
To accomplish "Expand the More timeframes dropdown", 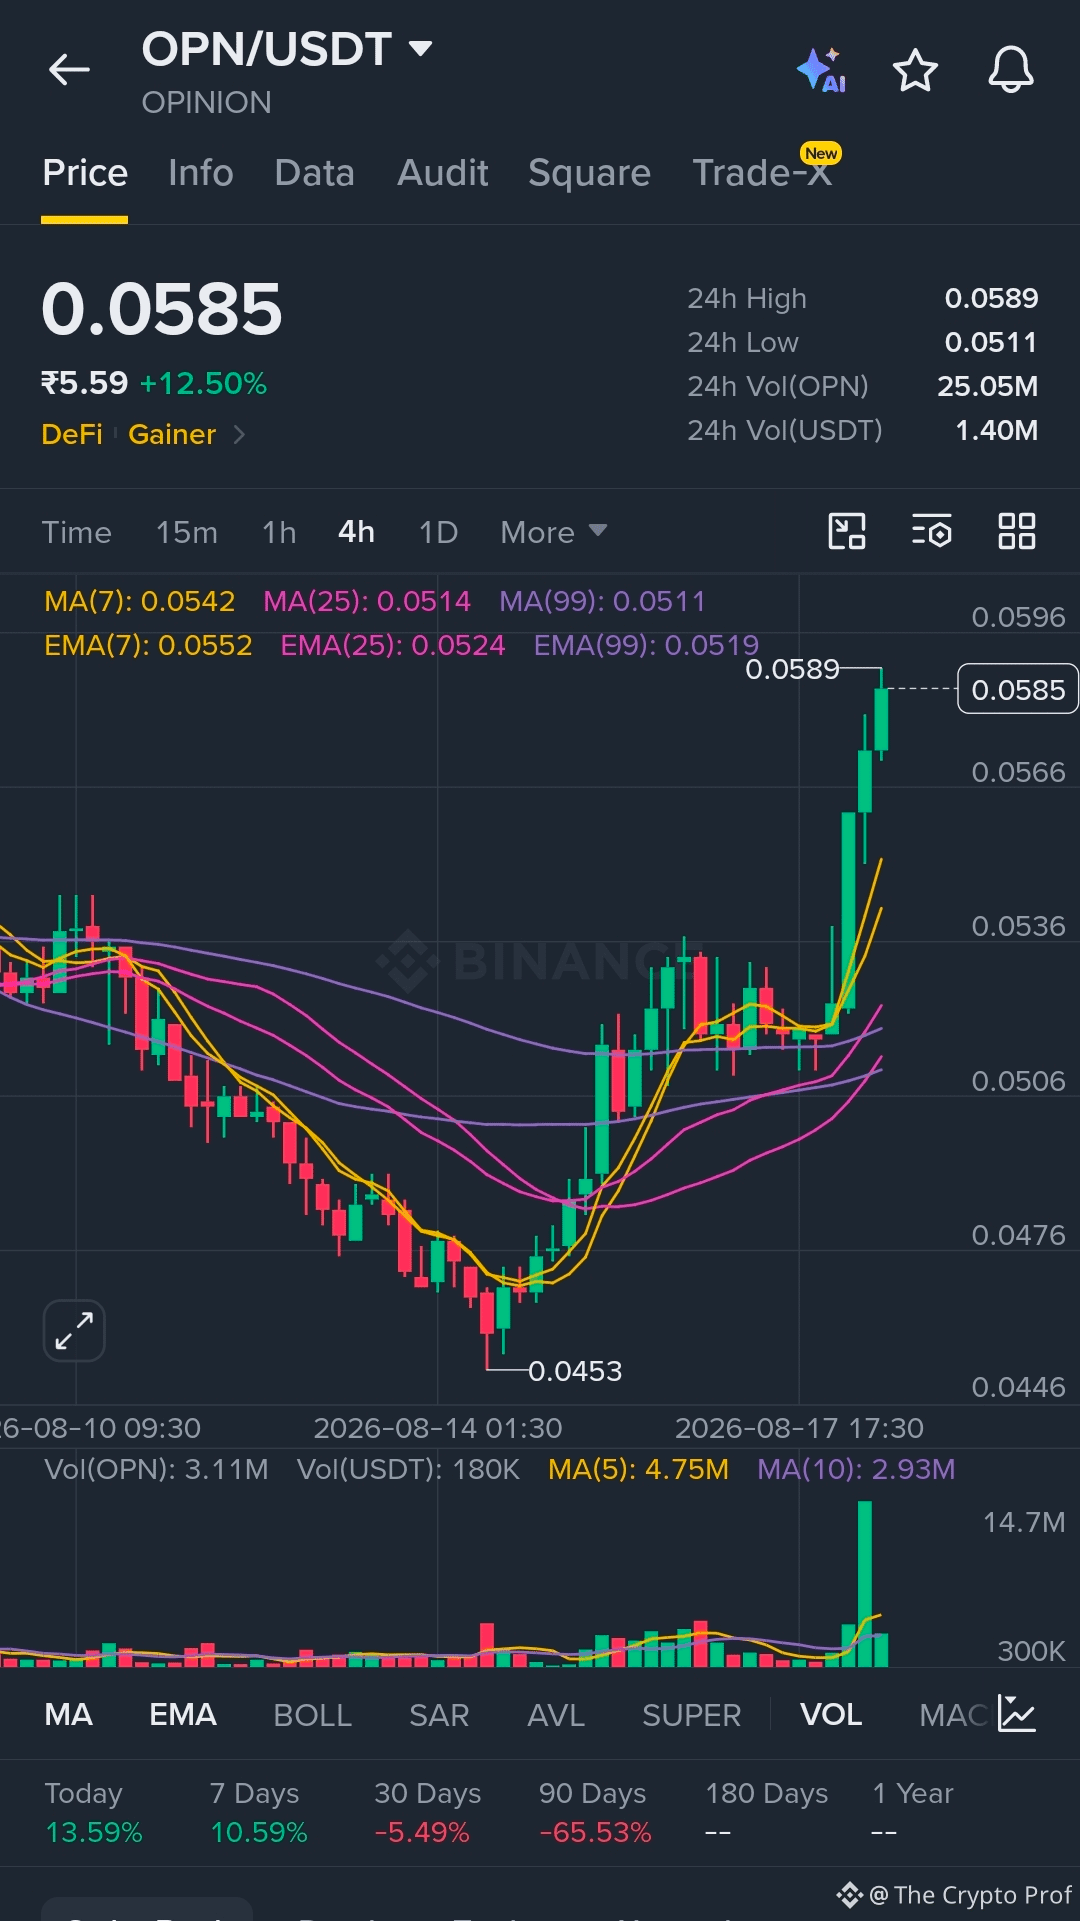I will pyautogui.click(x=554, y=532).
